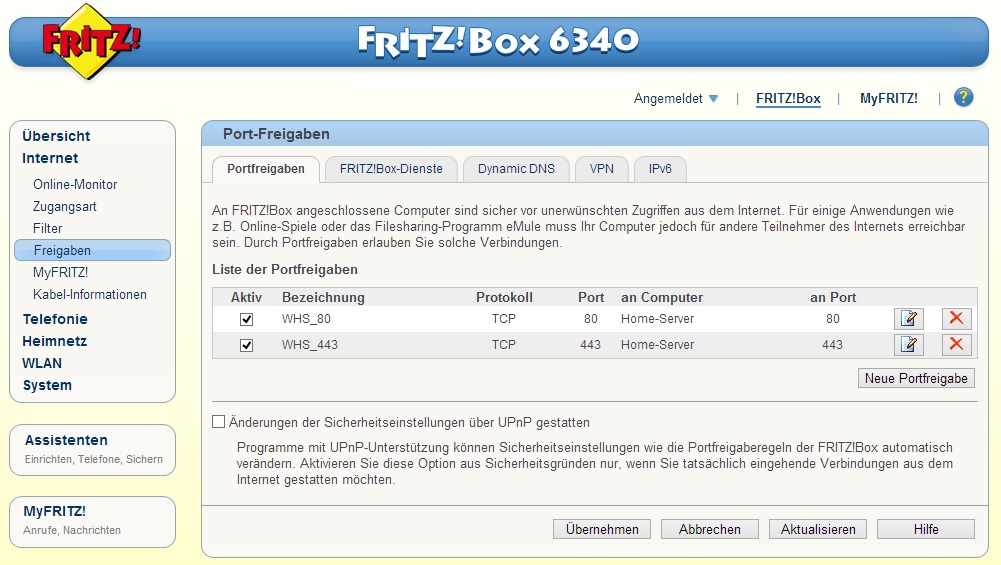Viewport: 1001px width, 565px height.
Task: Click the Hilfe button
Action: click(x=926, y=529)
